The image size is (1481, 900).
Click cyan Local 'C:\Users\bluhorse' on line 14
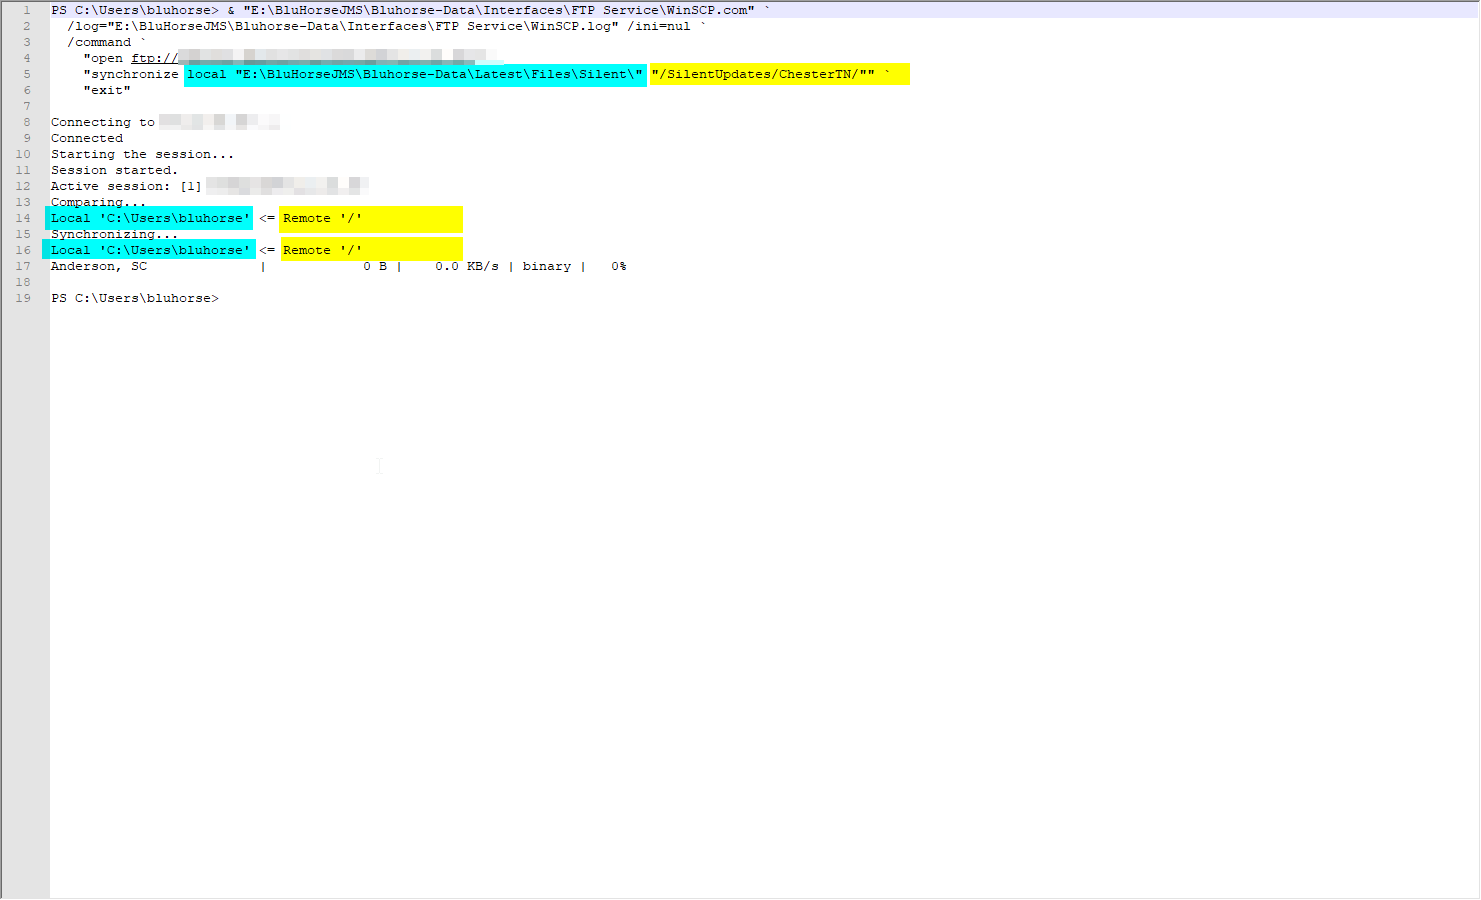(150, 218)
